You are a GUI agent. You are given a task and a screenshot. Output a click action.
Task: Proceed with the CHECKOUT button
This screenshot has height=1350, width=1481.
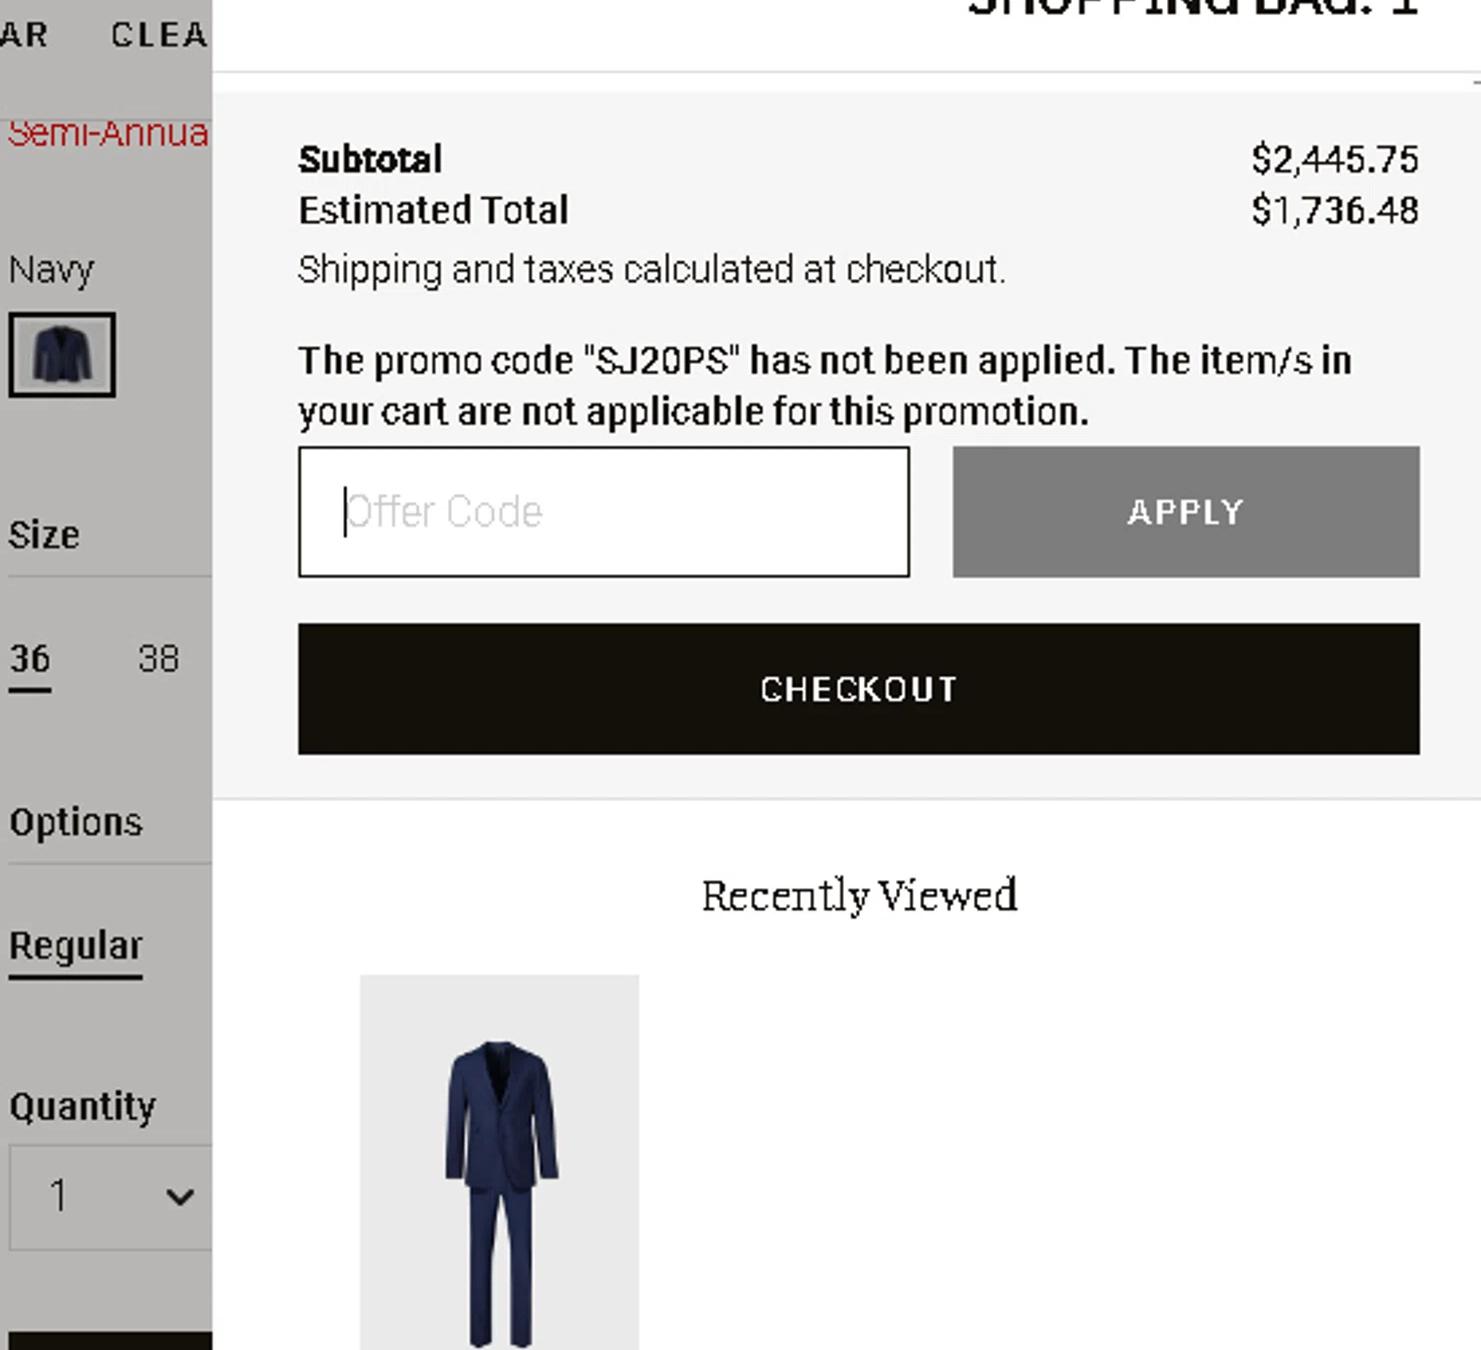pyautogui.click(x=858, y=689)
